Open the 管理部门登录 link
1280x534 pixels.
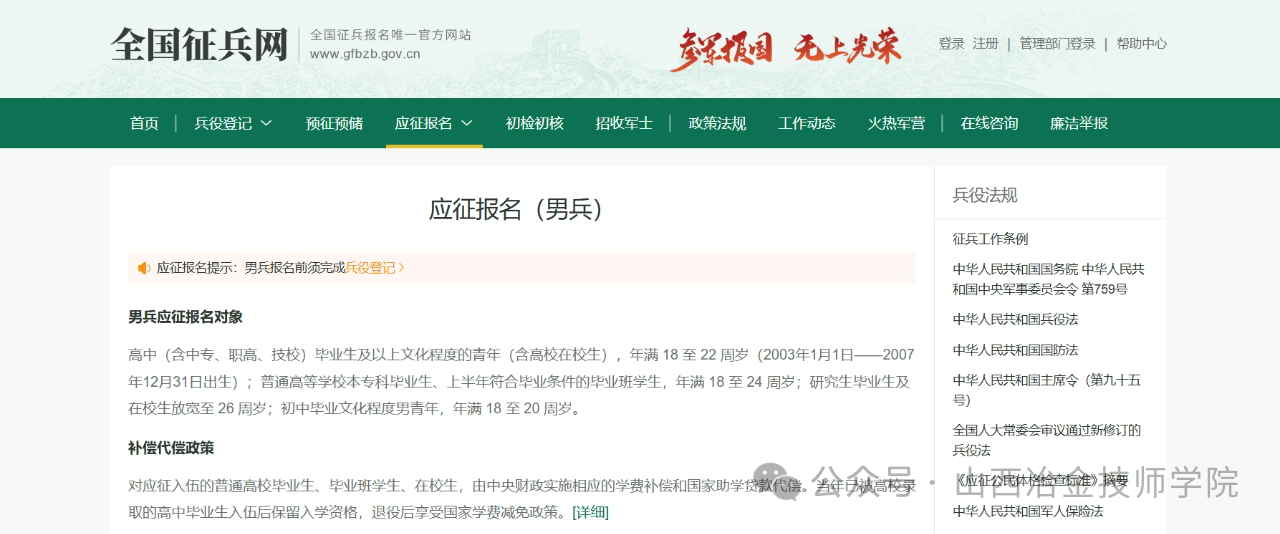coord(1057,44)
